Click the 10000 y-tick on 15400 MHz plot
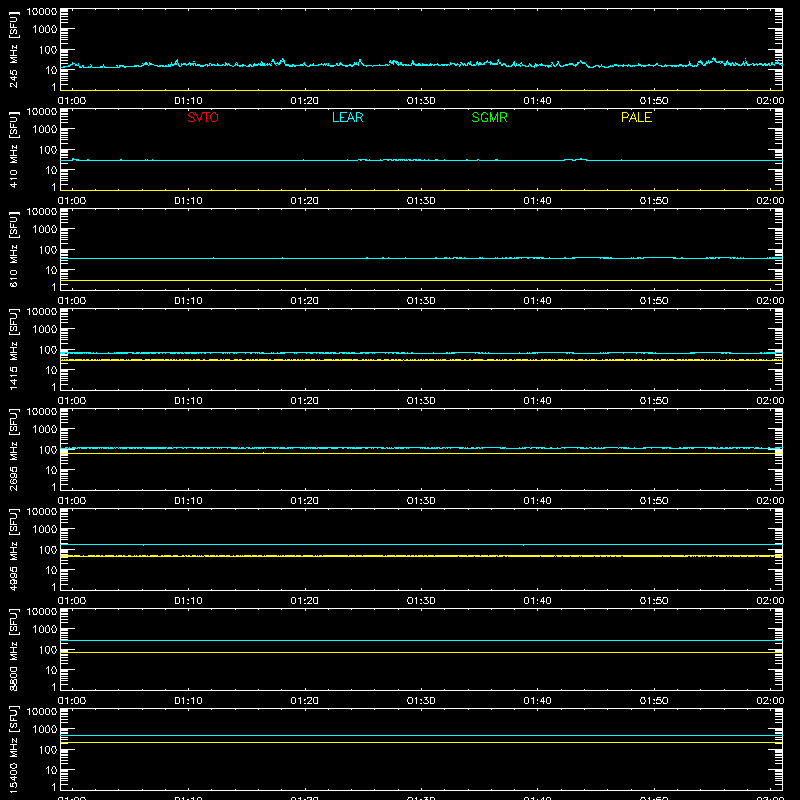 pyautogui.click(x=42, y=712)
